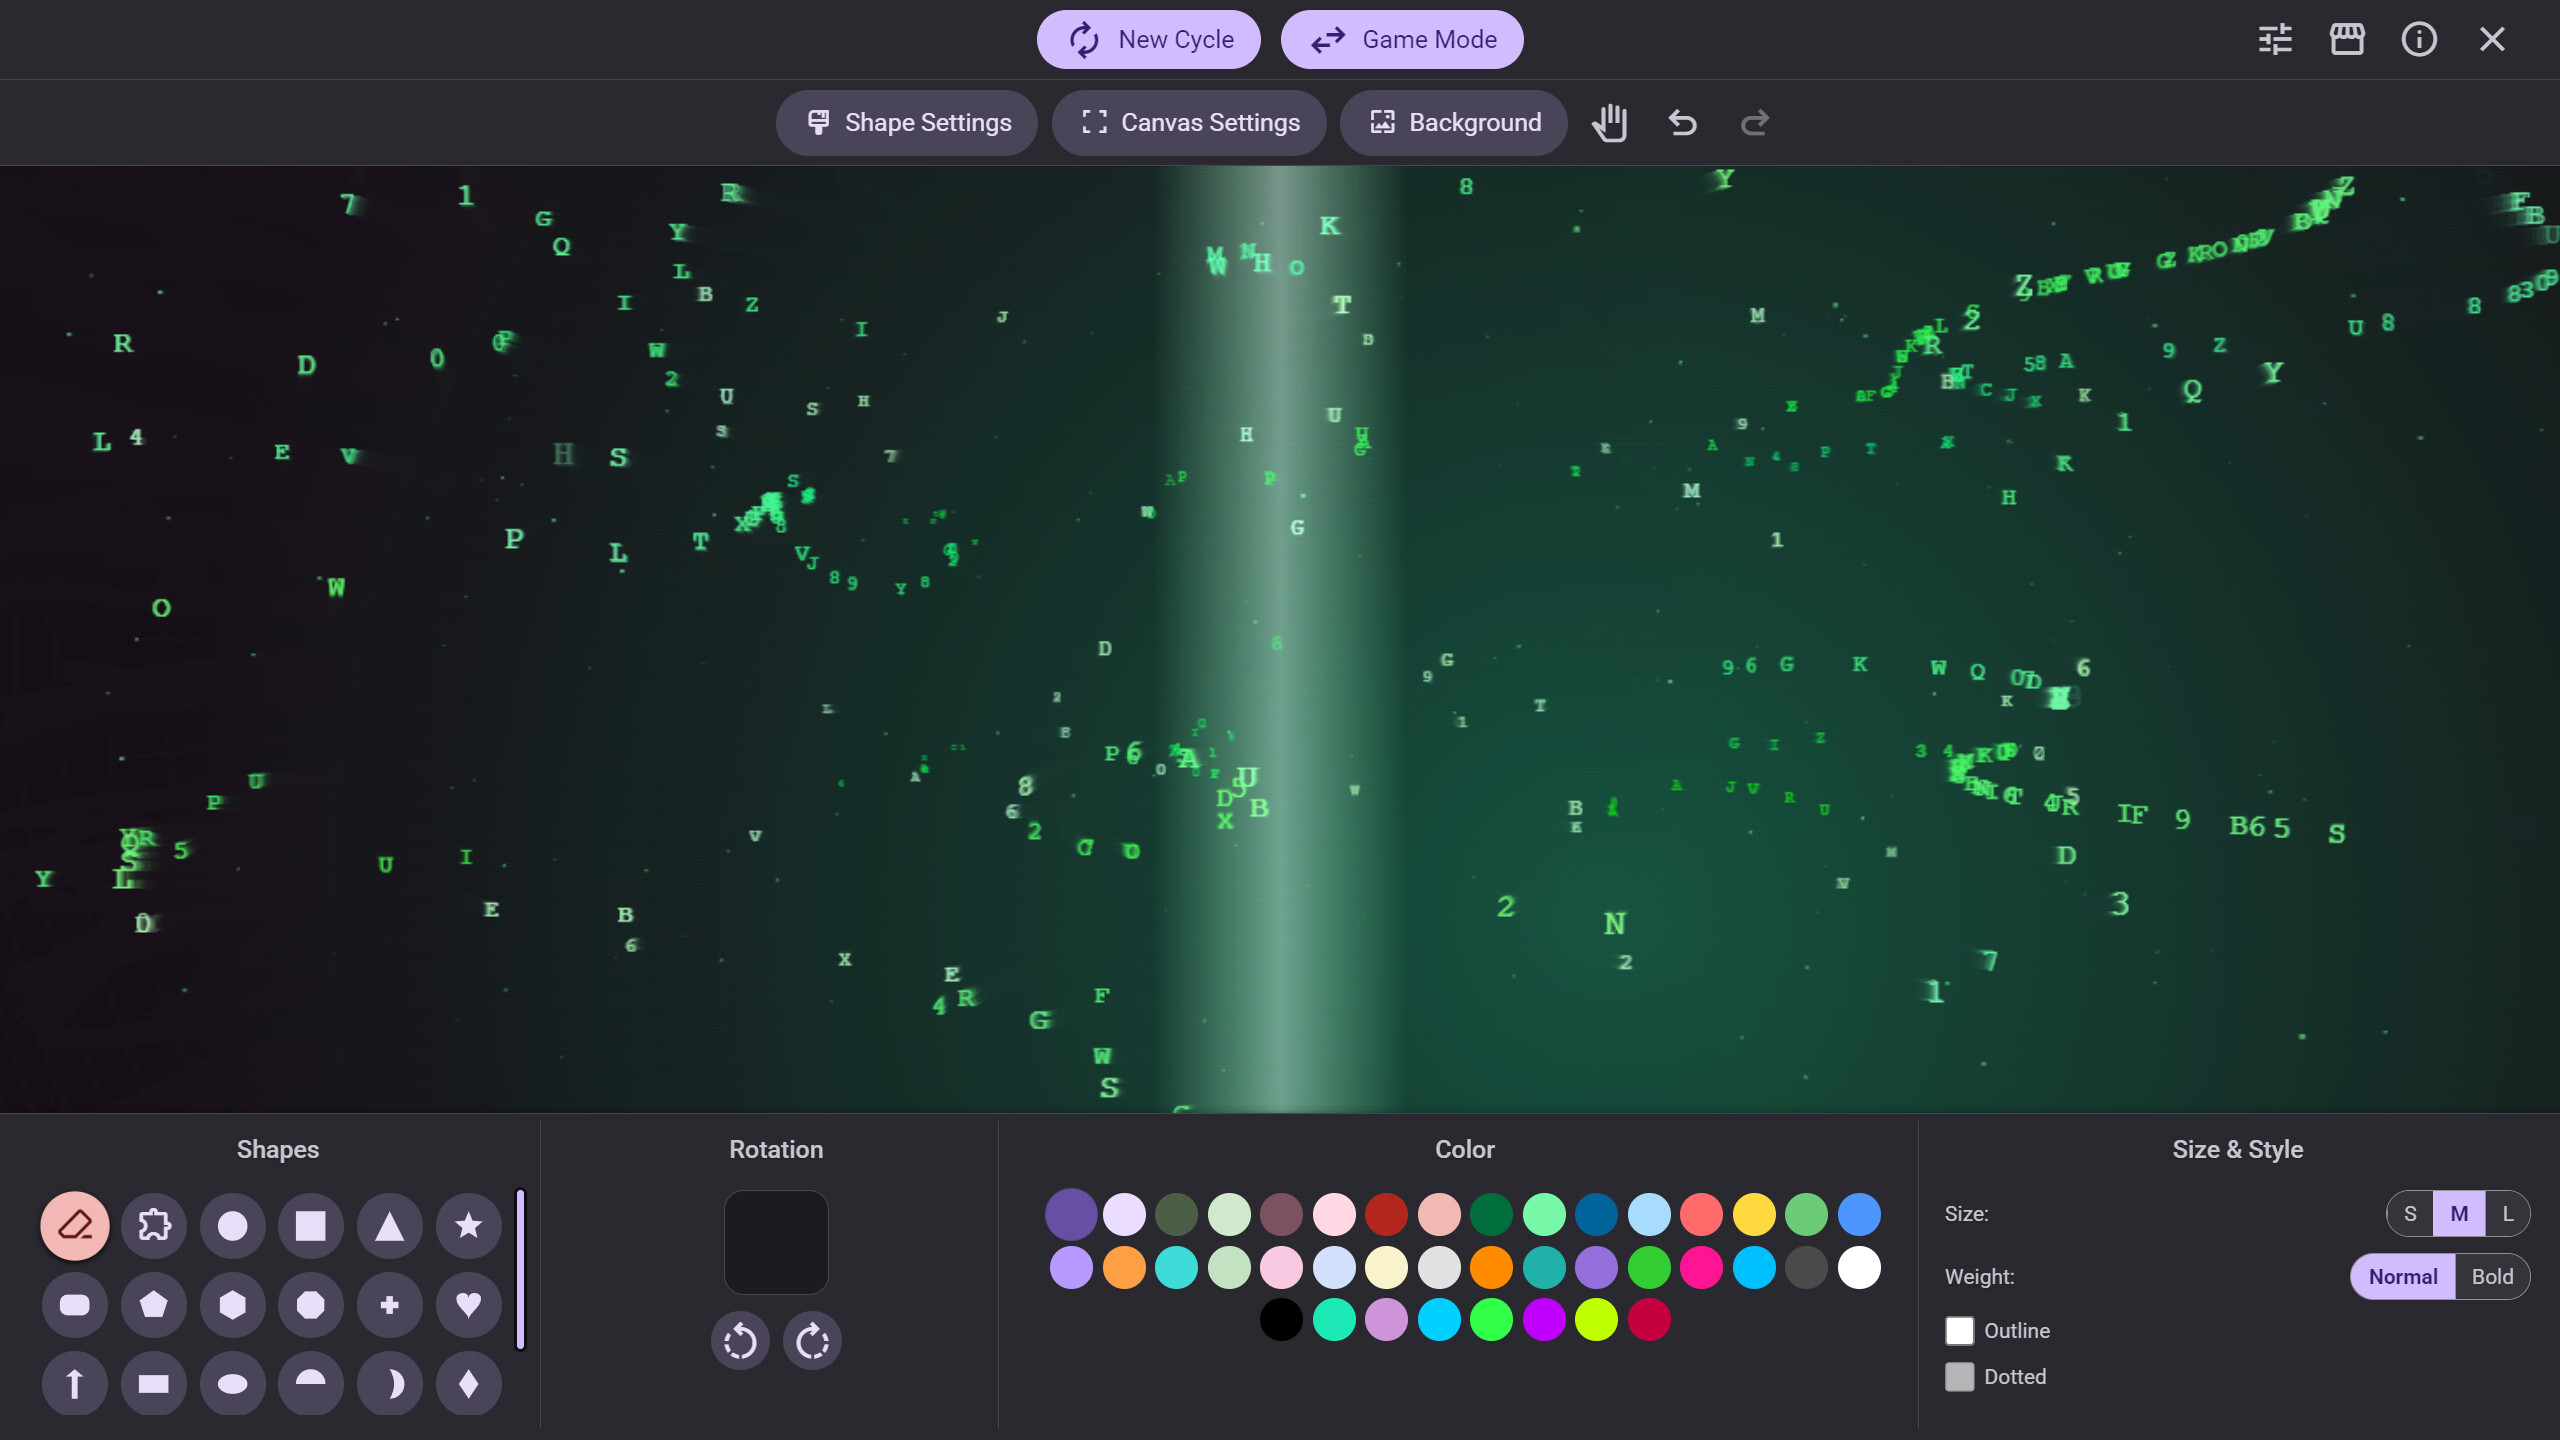Viewport: 2560px width, 1440px height.
Task: Open Canvas Settings
Action: tap(1189, 122)
